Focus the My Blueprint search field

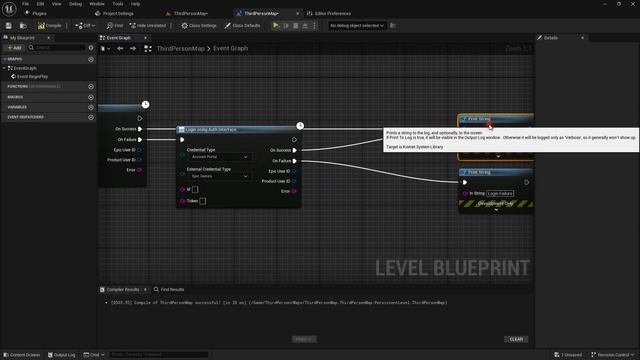tap(57, 48)
